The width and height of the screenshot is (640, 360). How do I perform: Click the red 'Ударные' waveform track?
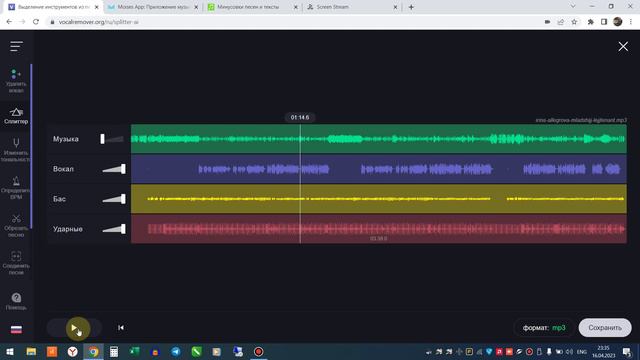point(379,229)
